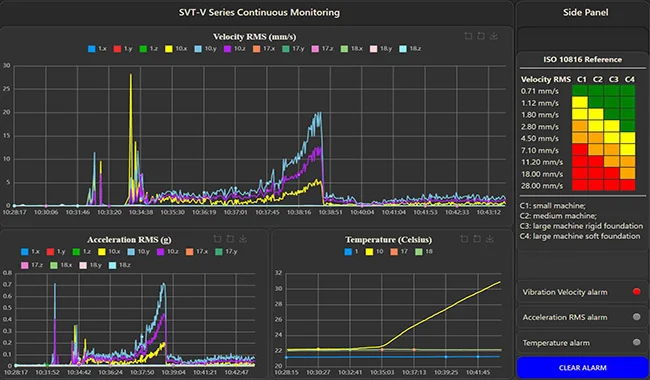Download the Acceleration RMS chart as an image

[x=243, y=239]
